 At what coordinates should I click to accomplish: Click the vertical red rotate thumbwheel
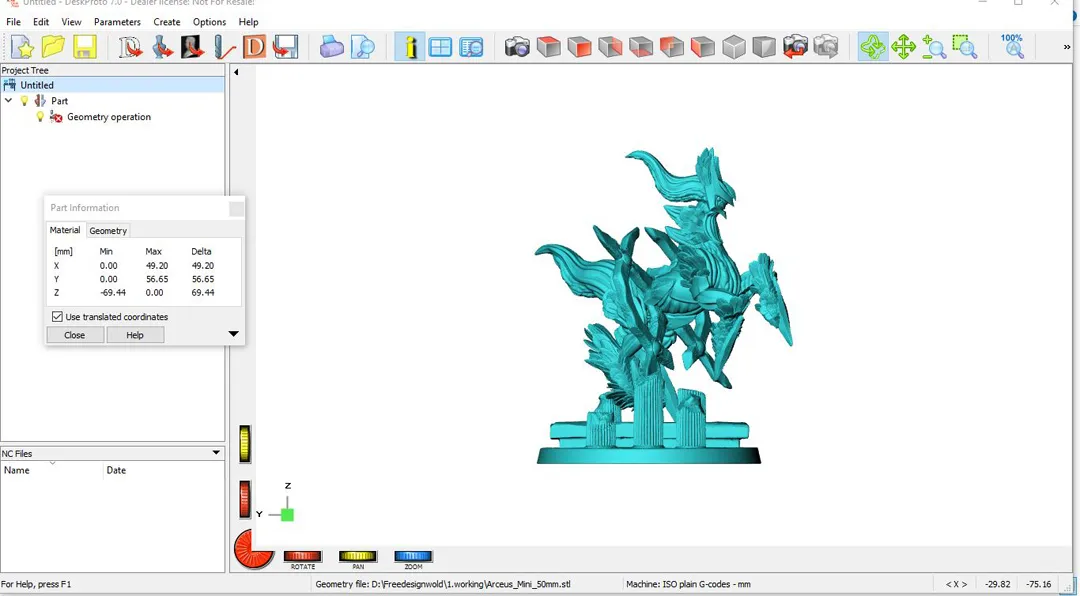pyautogui.click(x=244, y=500)
